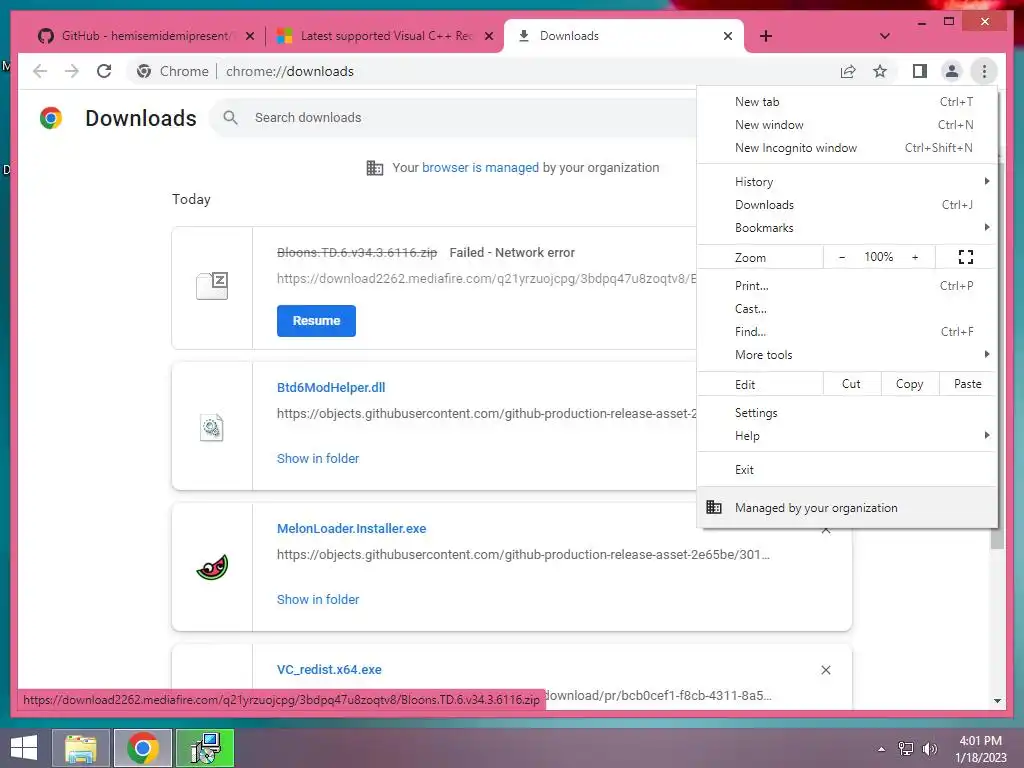Click the browser forward arrow
The height and width of the screenshot is (768, 1024).
pos(71,71)
